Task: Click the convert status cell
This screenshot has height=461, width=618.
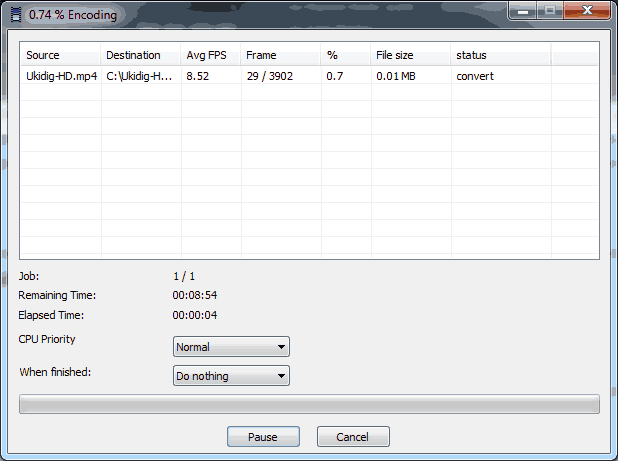Action: (x=475, y=76)
